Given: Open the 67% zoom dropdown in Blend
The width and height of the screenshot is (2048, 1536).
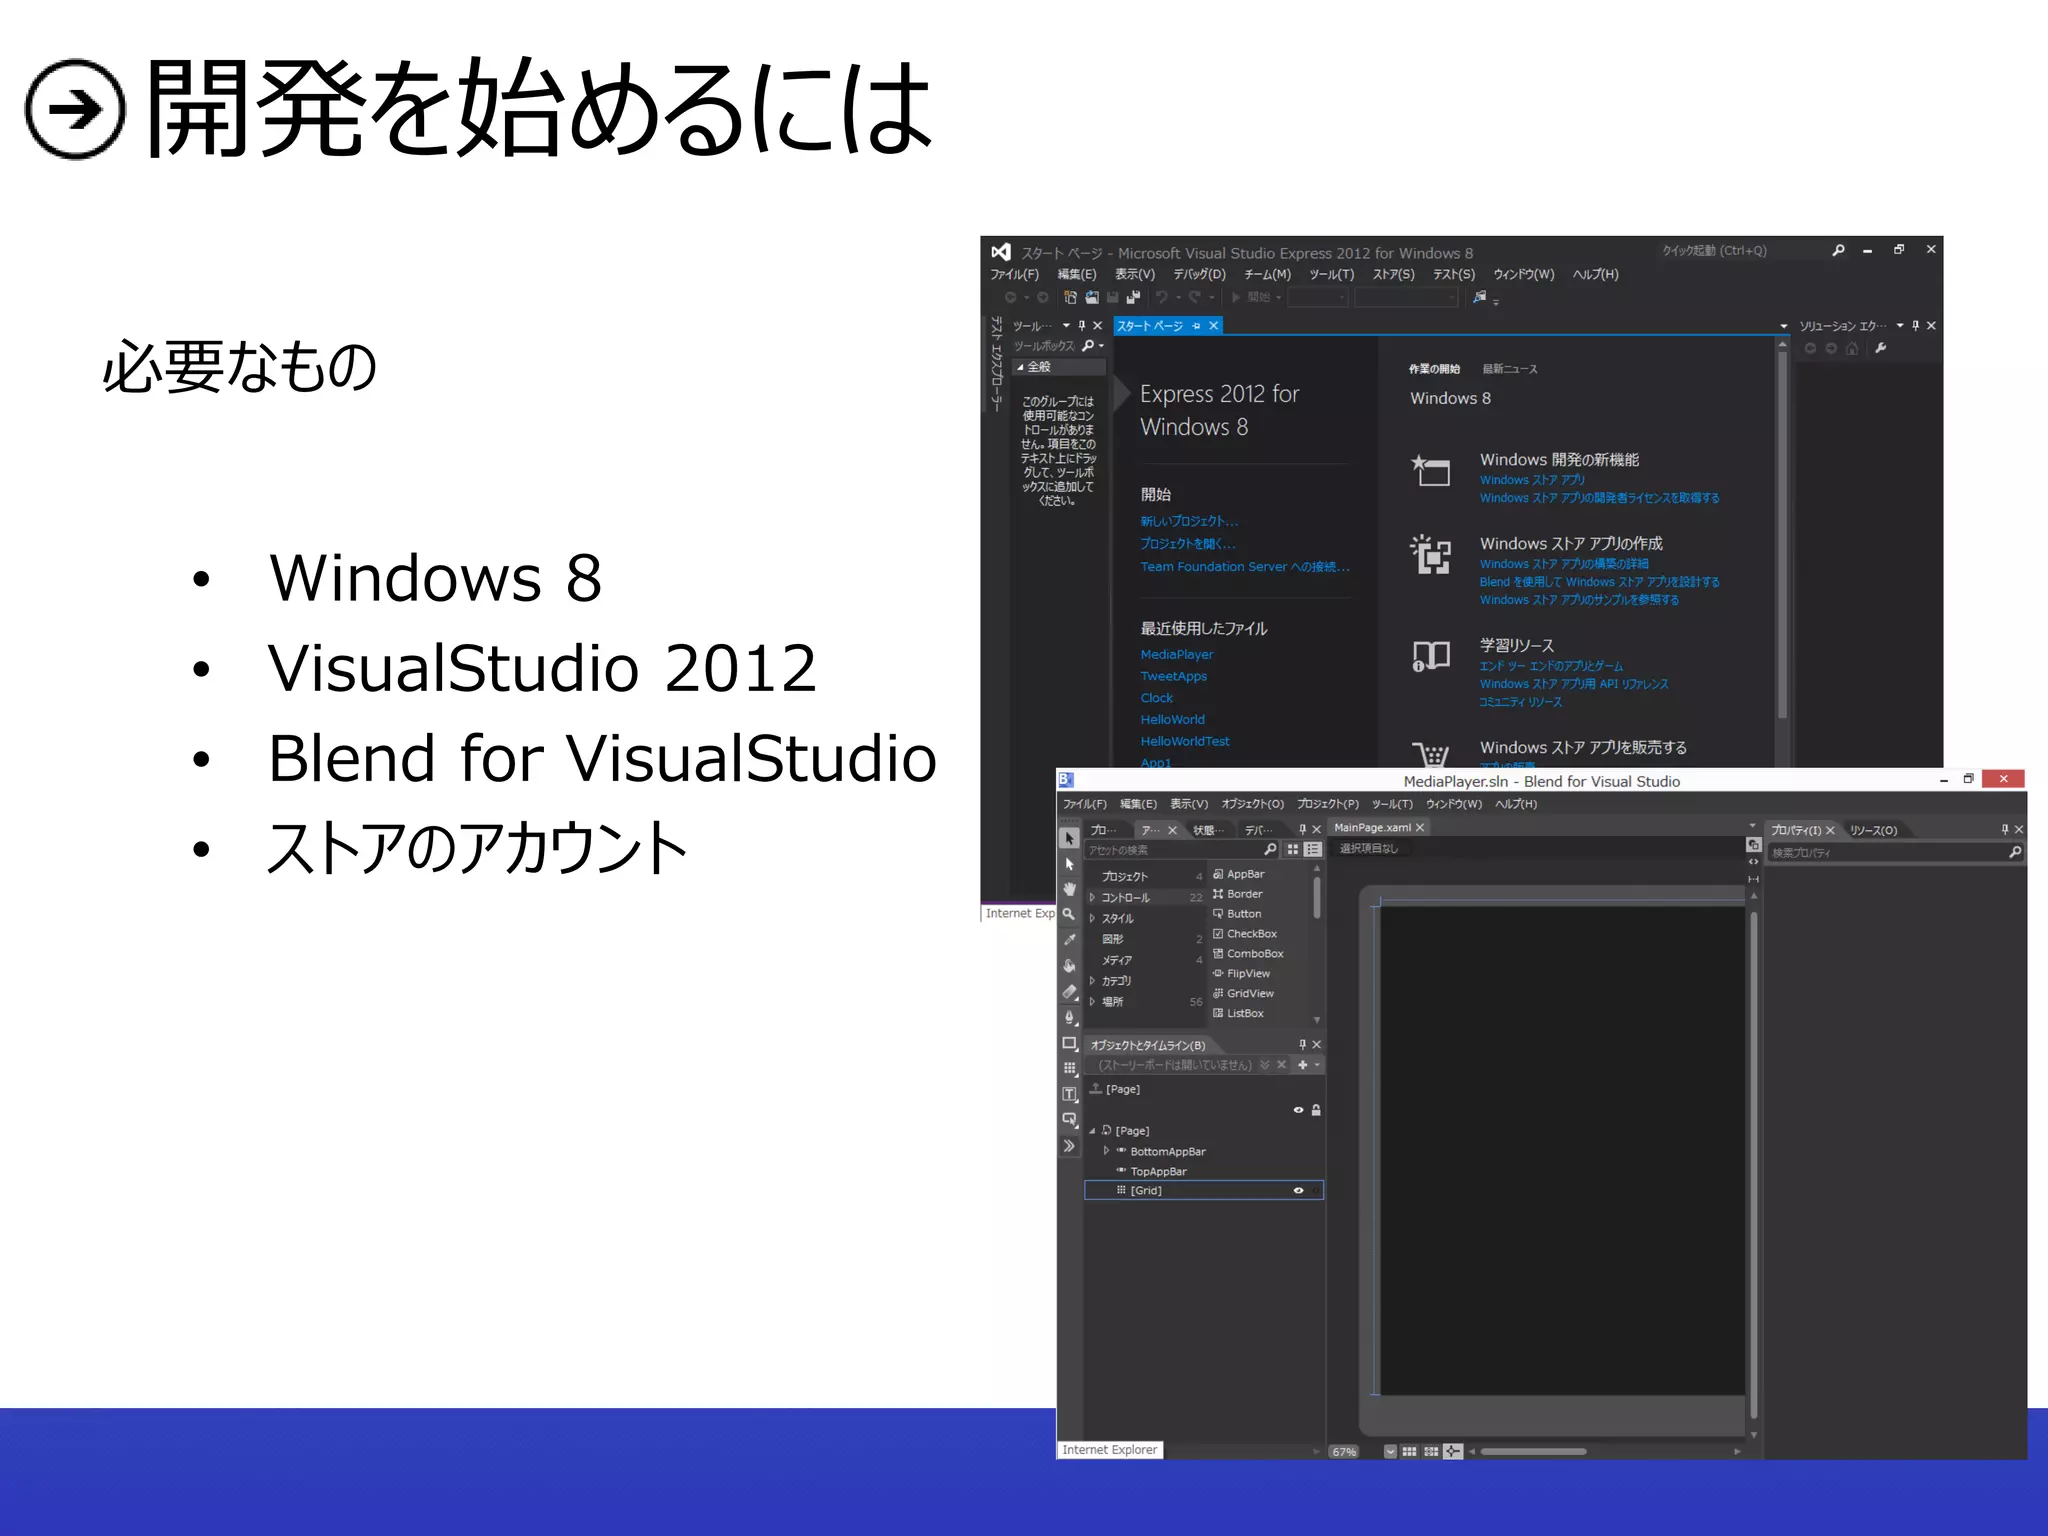Looking at the screenshot, I should (1391, 1451).
